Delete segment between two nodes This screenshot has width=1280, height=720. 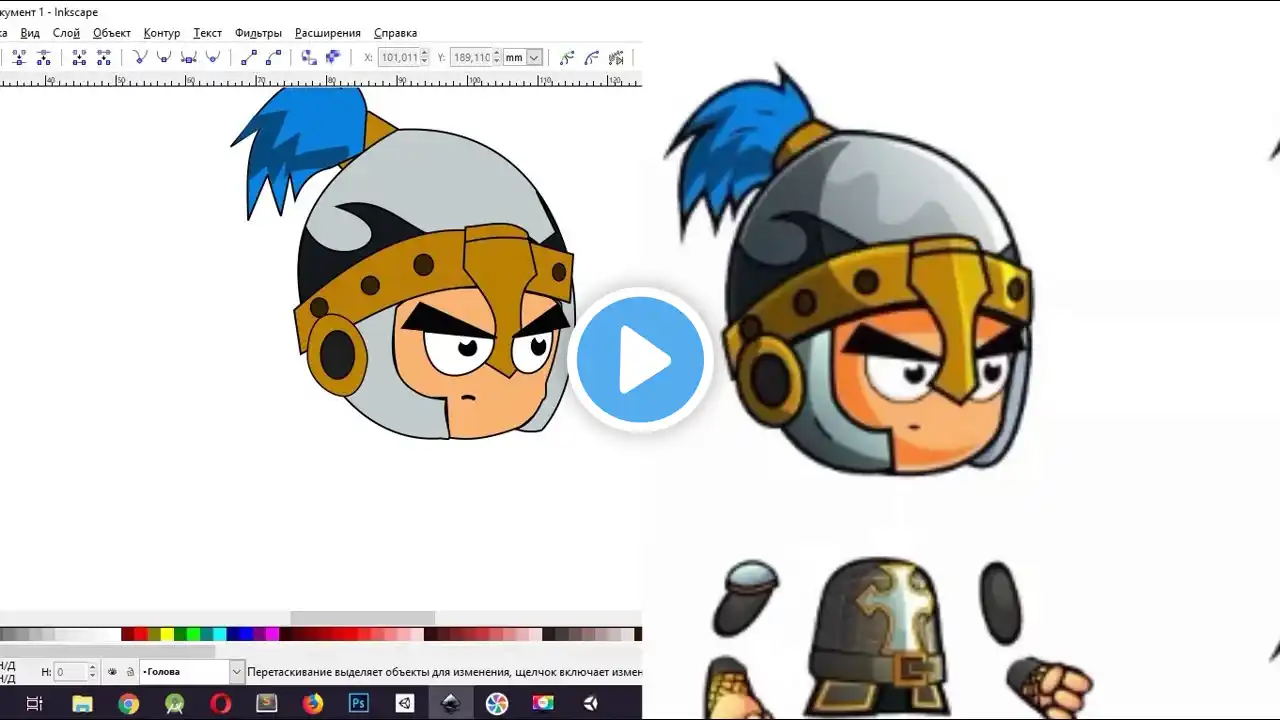tap(103, 58)
